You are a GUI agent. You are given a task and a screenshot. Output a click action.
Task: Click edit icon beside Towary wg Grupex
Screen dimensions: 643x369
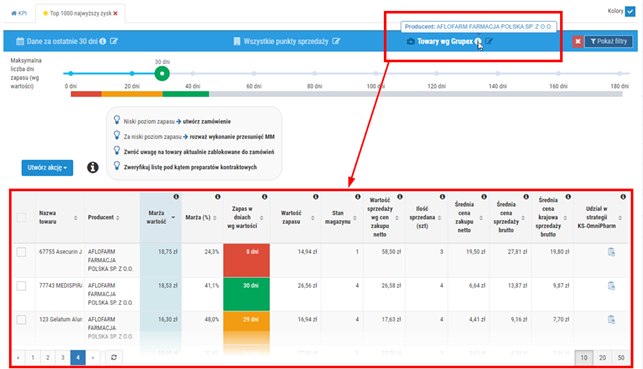tap(489, 41)
